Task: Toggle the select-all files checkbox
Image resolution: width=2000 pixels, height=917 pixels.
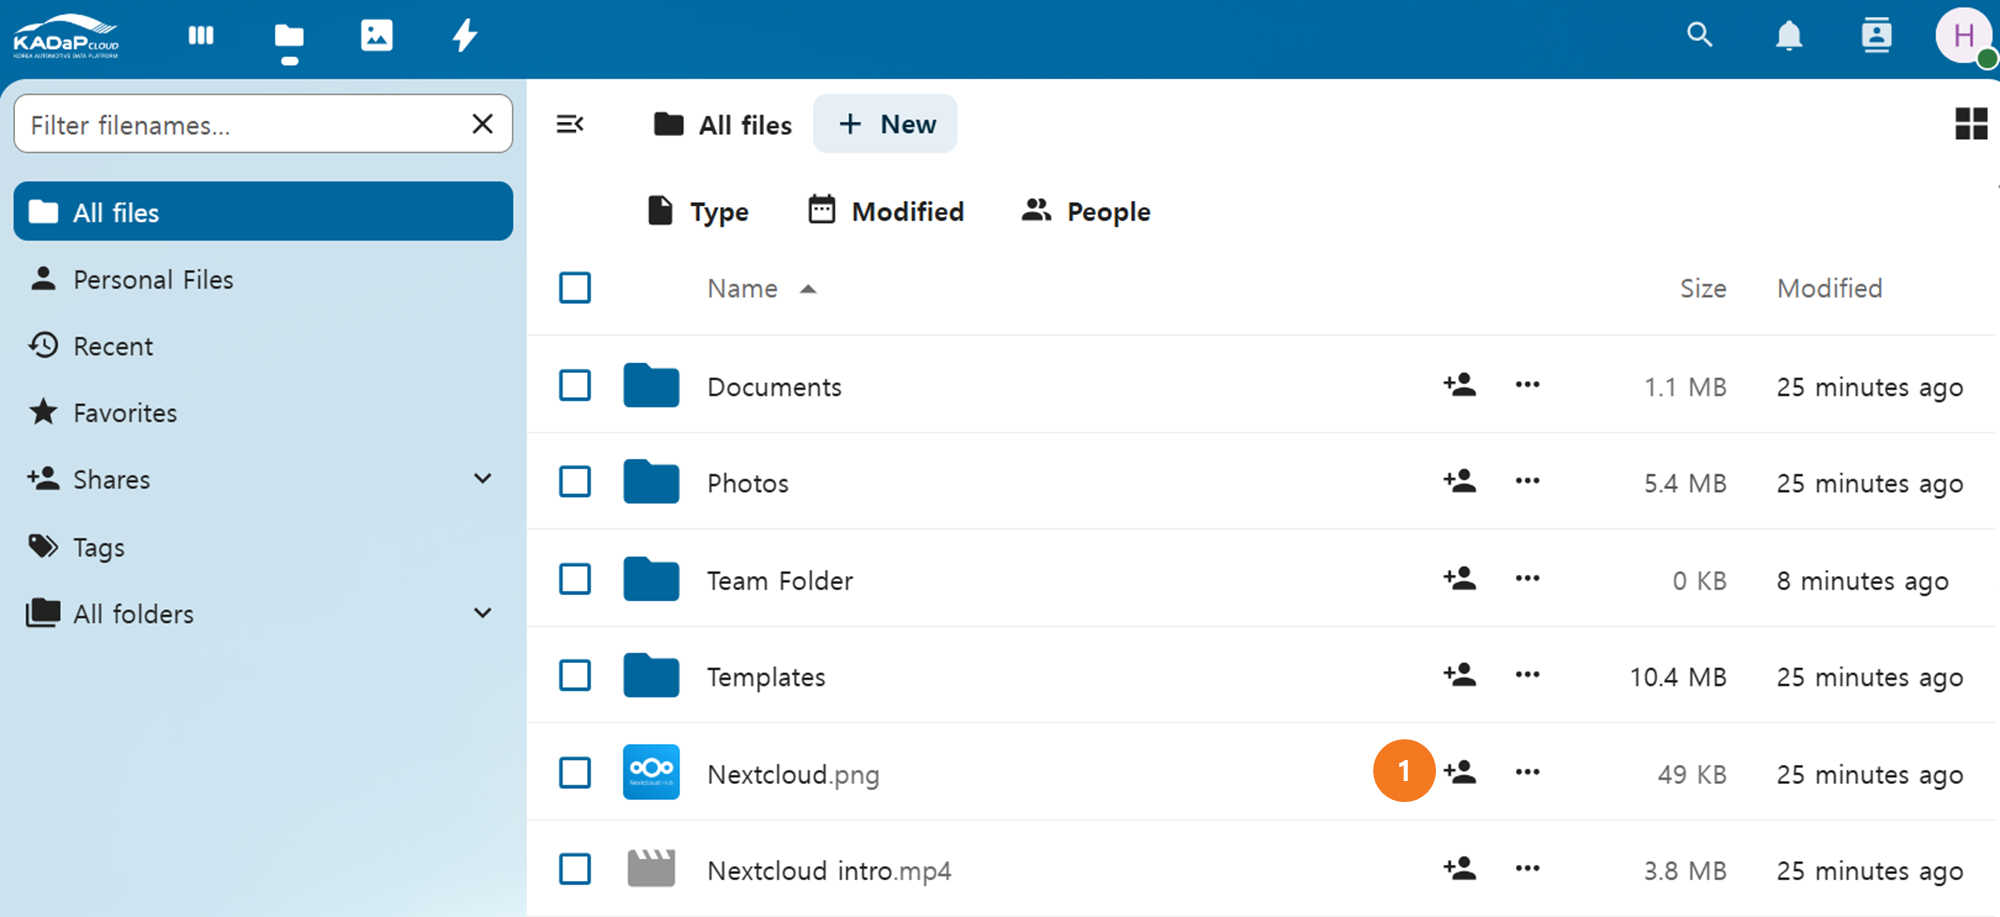Action: point(575,288)
